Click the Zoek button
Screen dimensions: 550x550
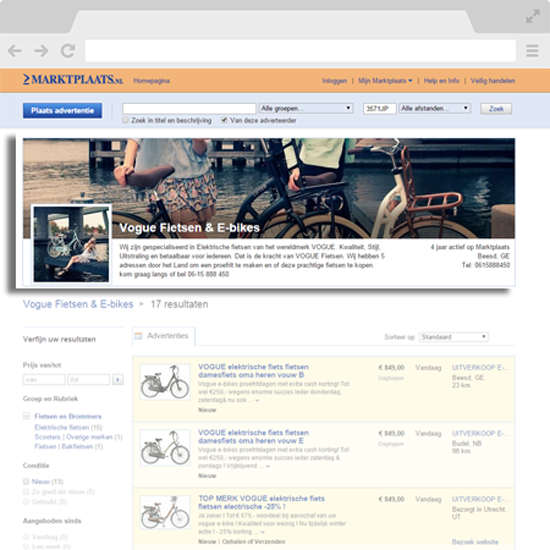496,109
